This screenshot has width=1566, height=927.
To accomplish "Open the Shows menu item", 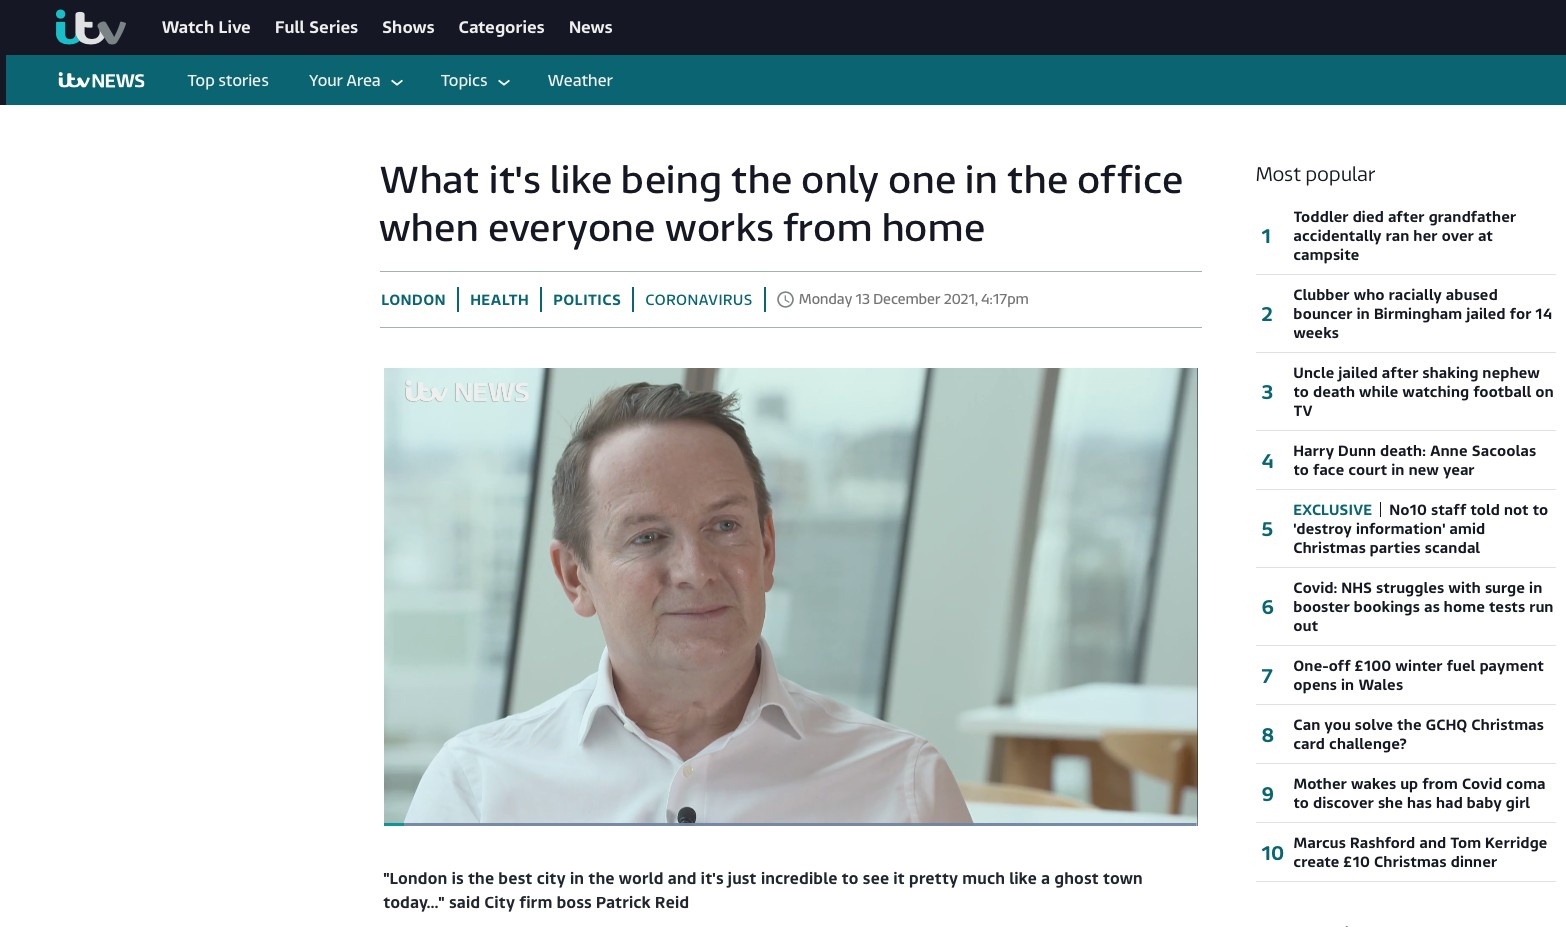I will pos(408,27).
